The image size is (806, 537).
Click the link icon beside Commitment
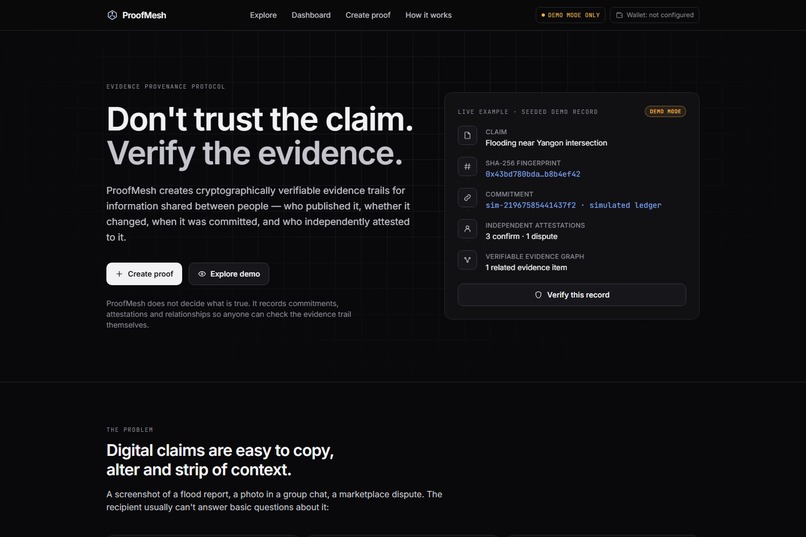[x=467, y=198]
